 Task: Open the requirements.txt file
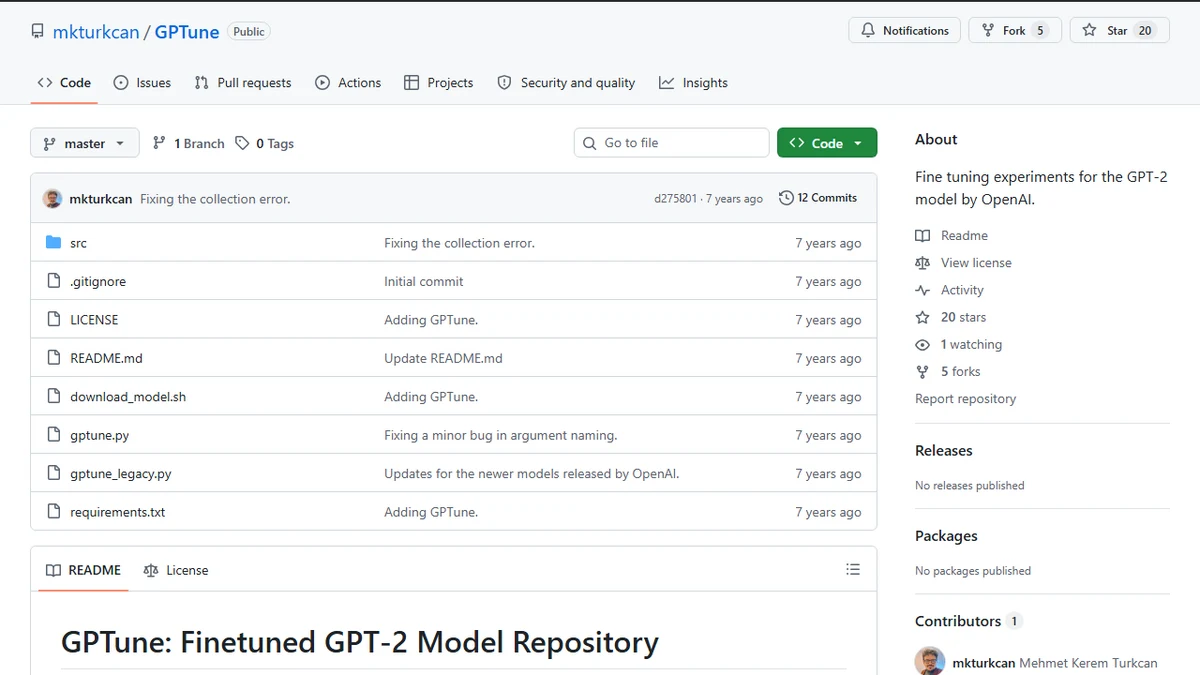coord(118,512)
